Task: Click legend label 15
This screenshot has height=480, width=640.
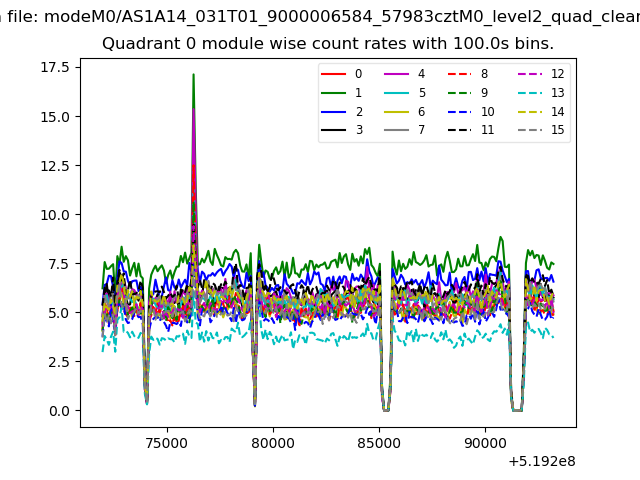Action: pyautogui.click(x=558, y=130)
